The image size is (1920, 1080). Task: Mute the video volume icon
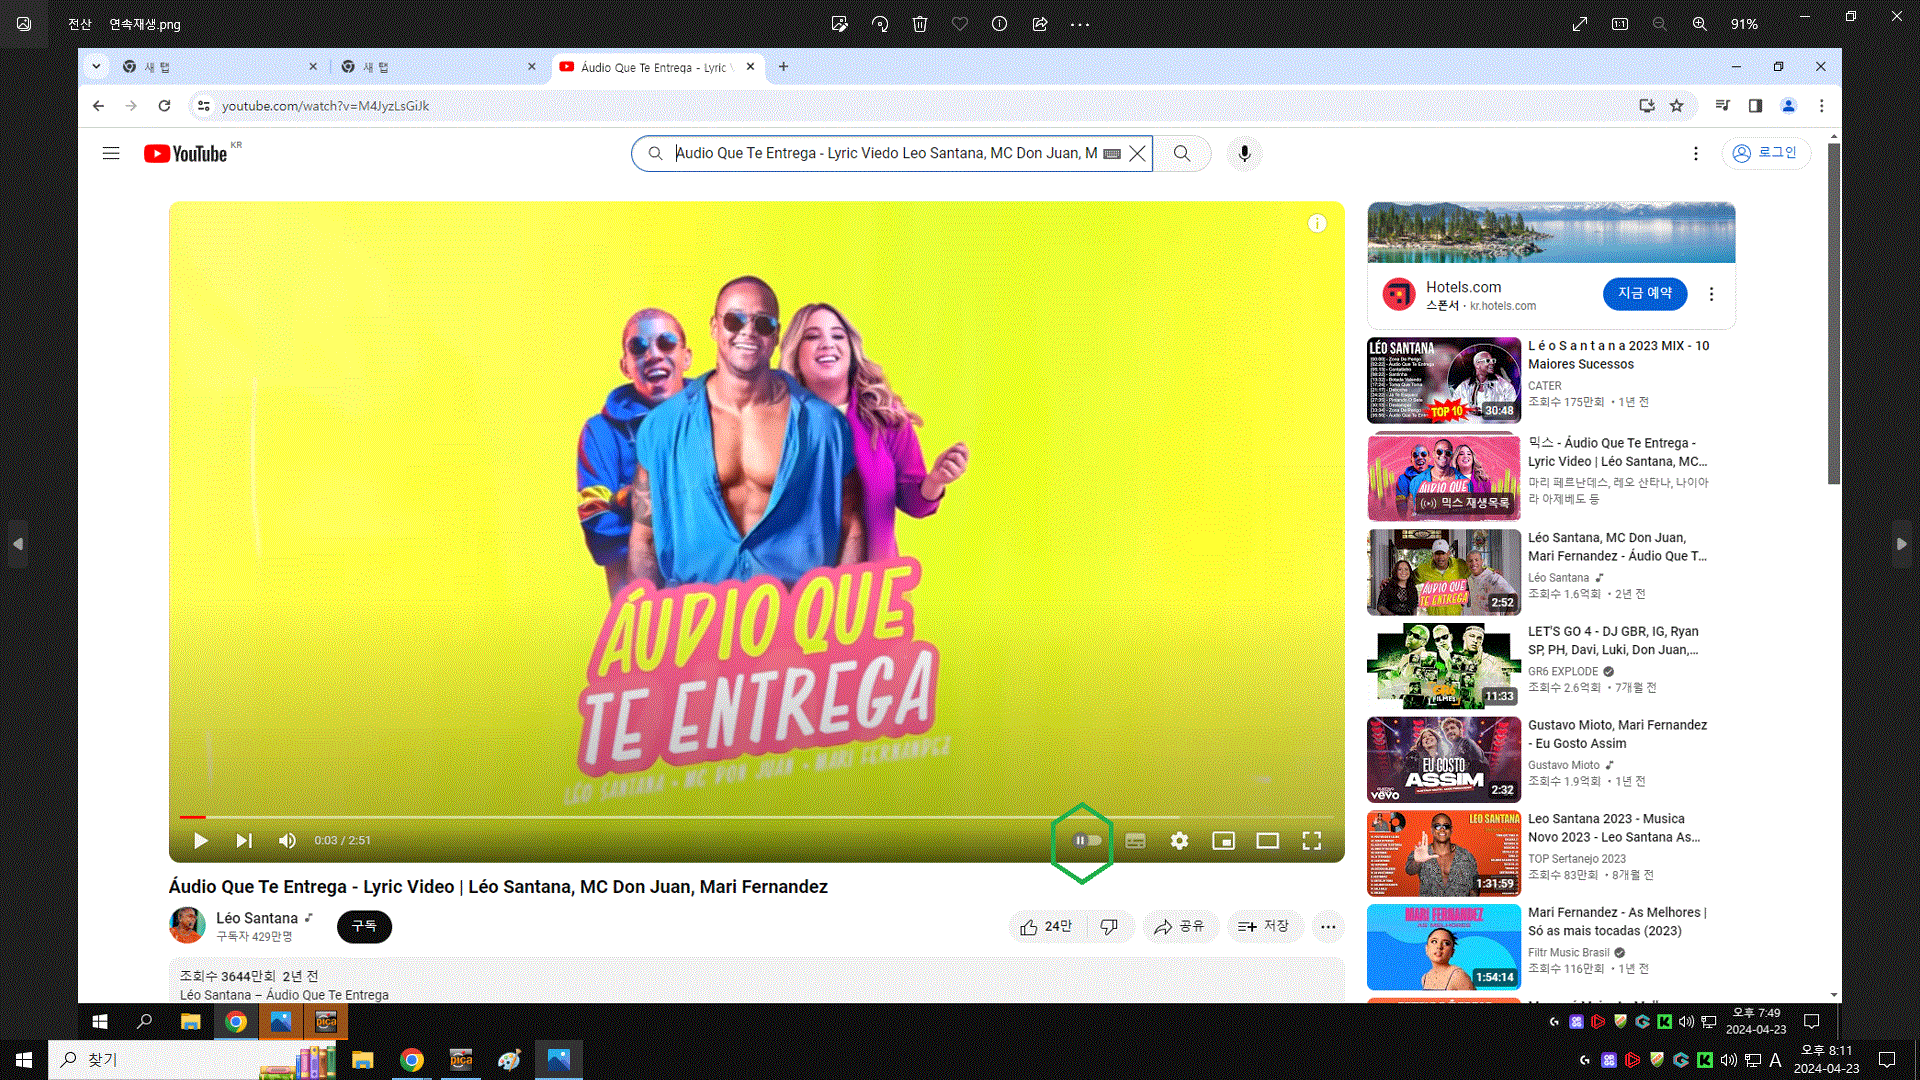287,841
